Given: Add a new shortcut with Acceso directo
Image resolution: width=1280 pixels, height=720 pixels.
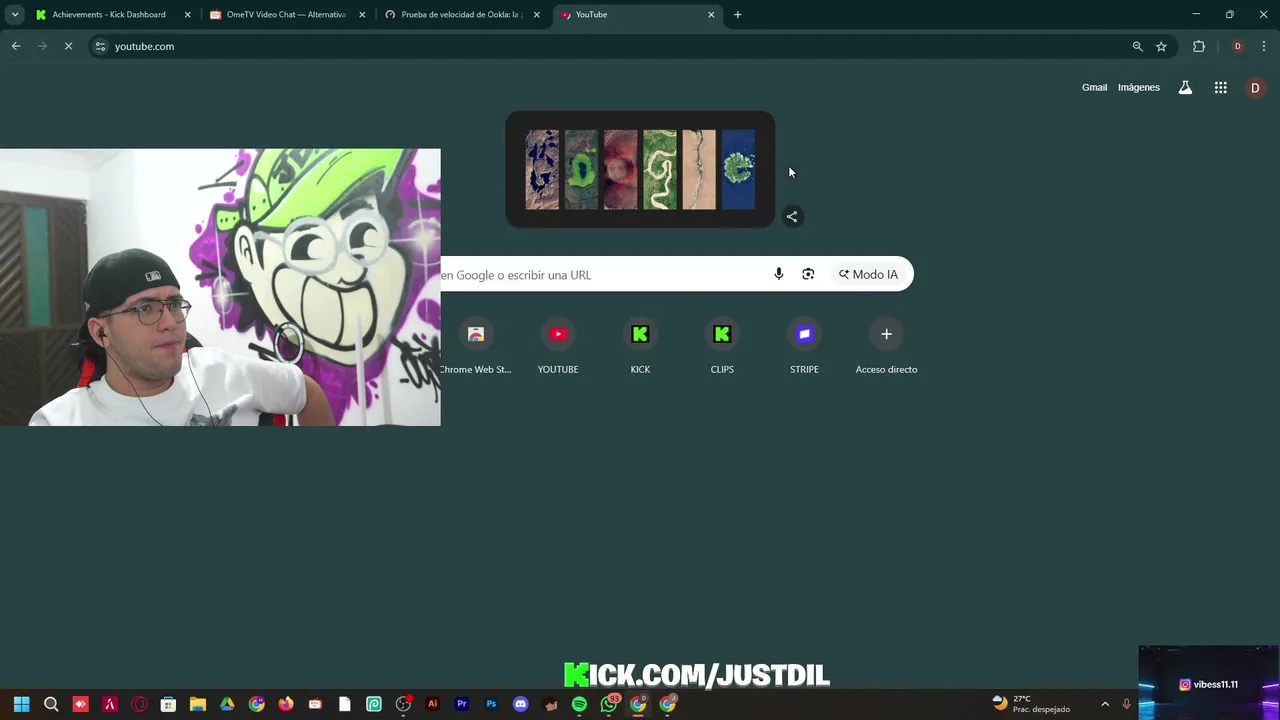Looking at the screenshot, I should (x=886, y=348).
